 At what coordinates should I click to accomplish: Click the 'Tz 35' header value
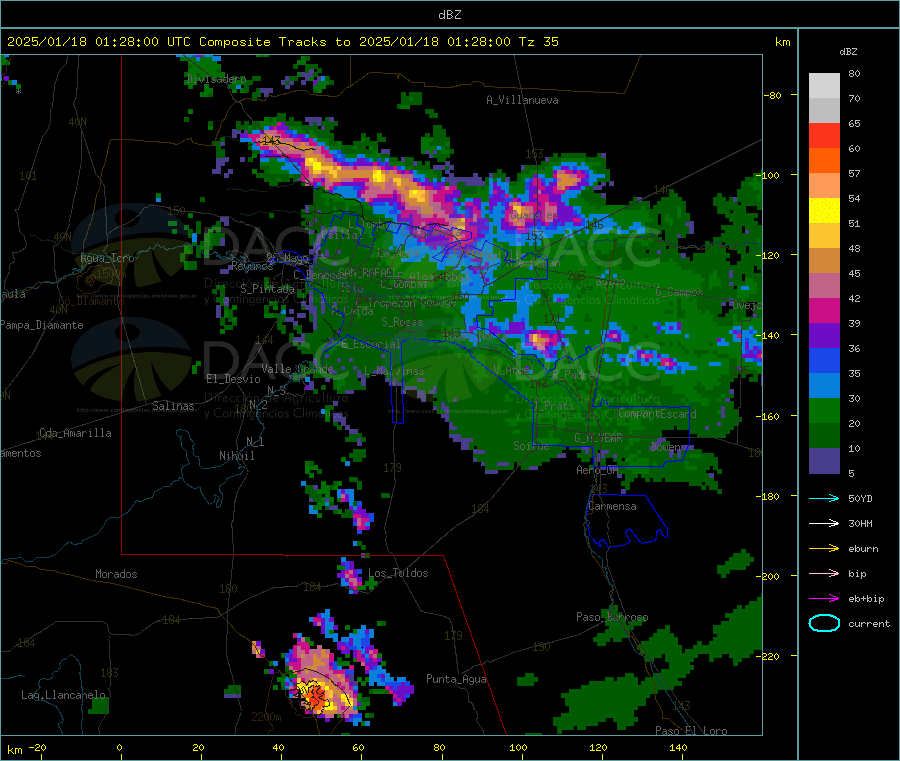(538, 42)
